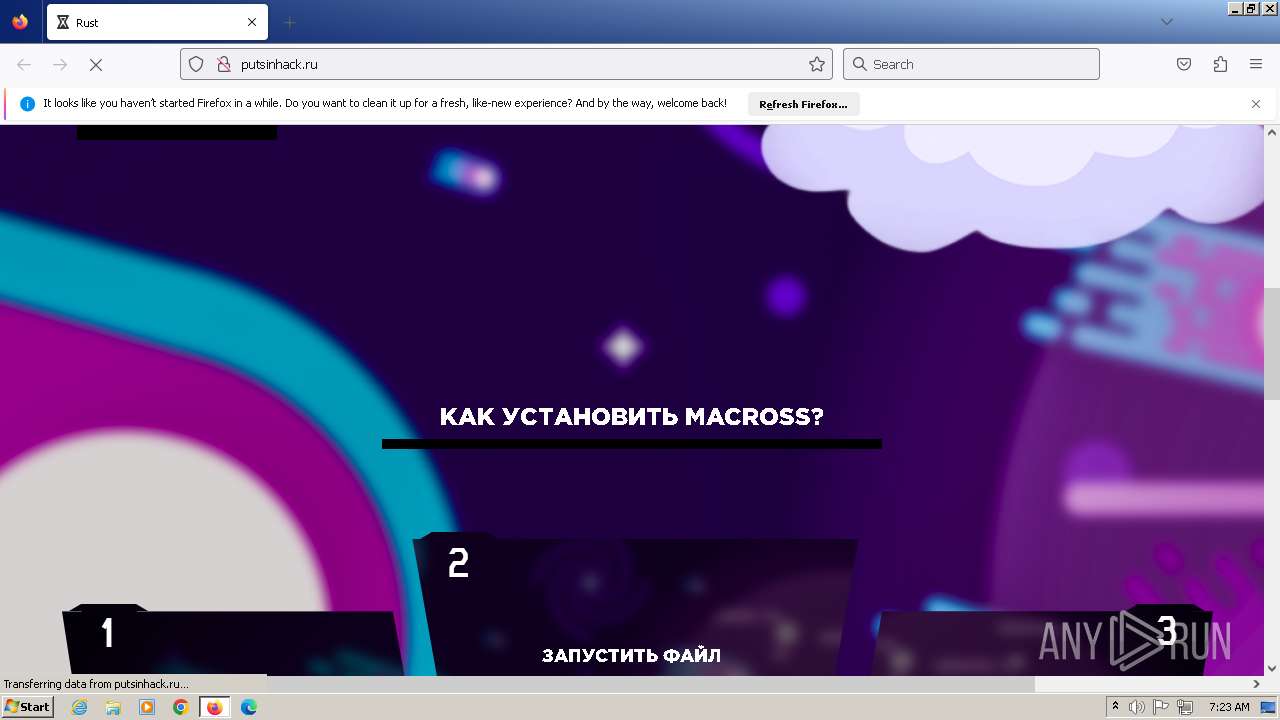Image resolution: width=1280 pixels, height=720 pixels.
Task: Launch Microsoft Edge from taskbar
Action: tap(249, 707)
